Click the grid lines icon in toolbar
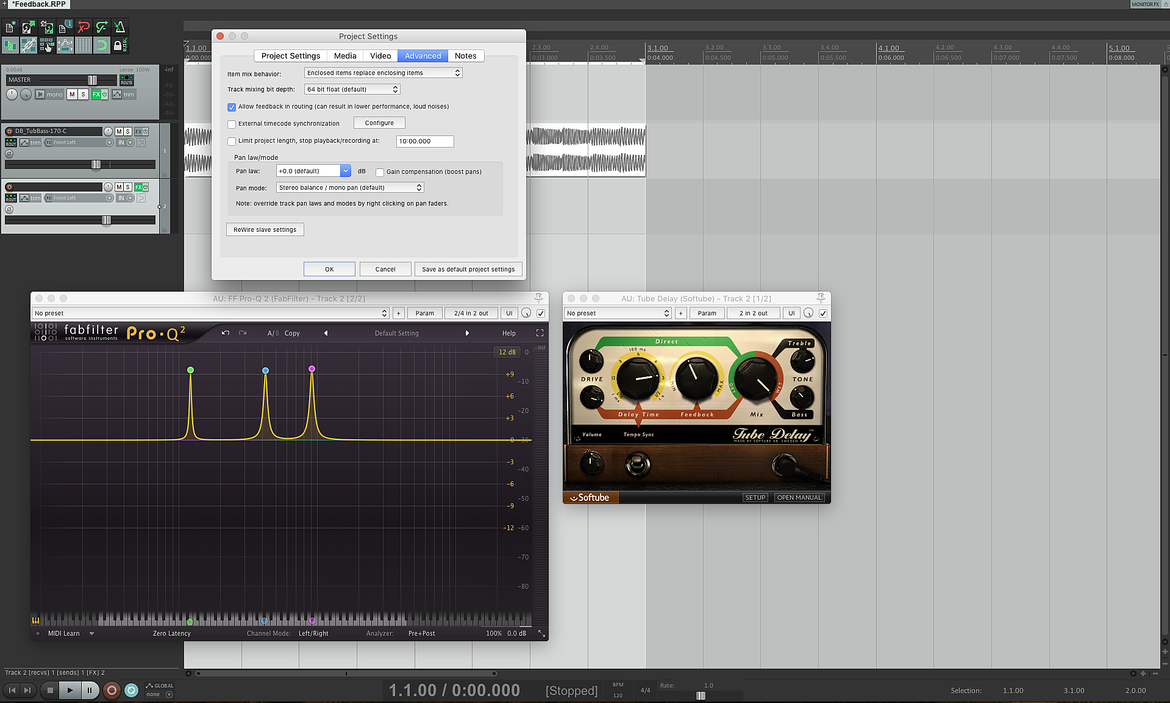 [83, 46]
